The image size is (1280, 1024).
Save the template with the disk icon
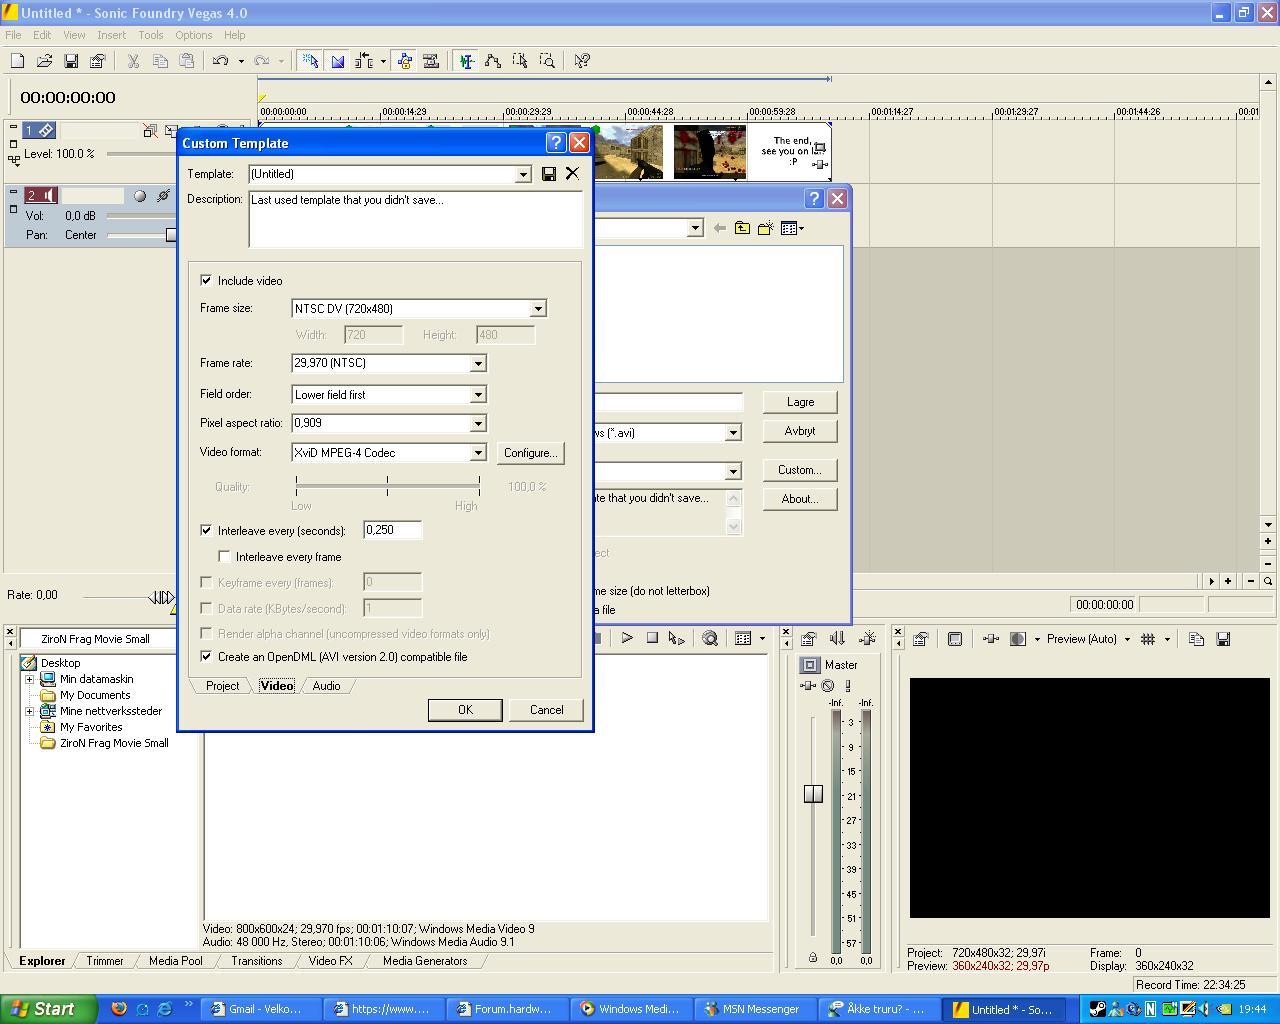click(549, 174)
